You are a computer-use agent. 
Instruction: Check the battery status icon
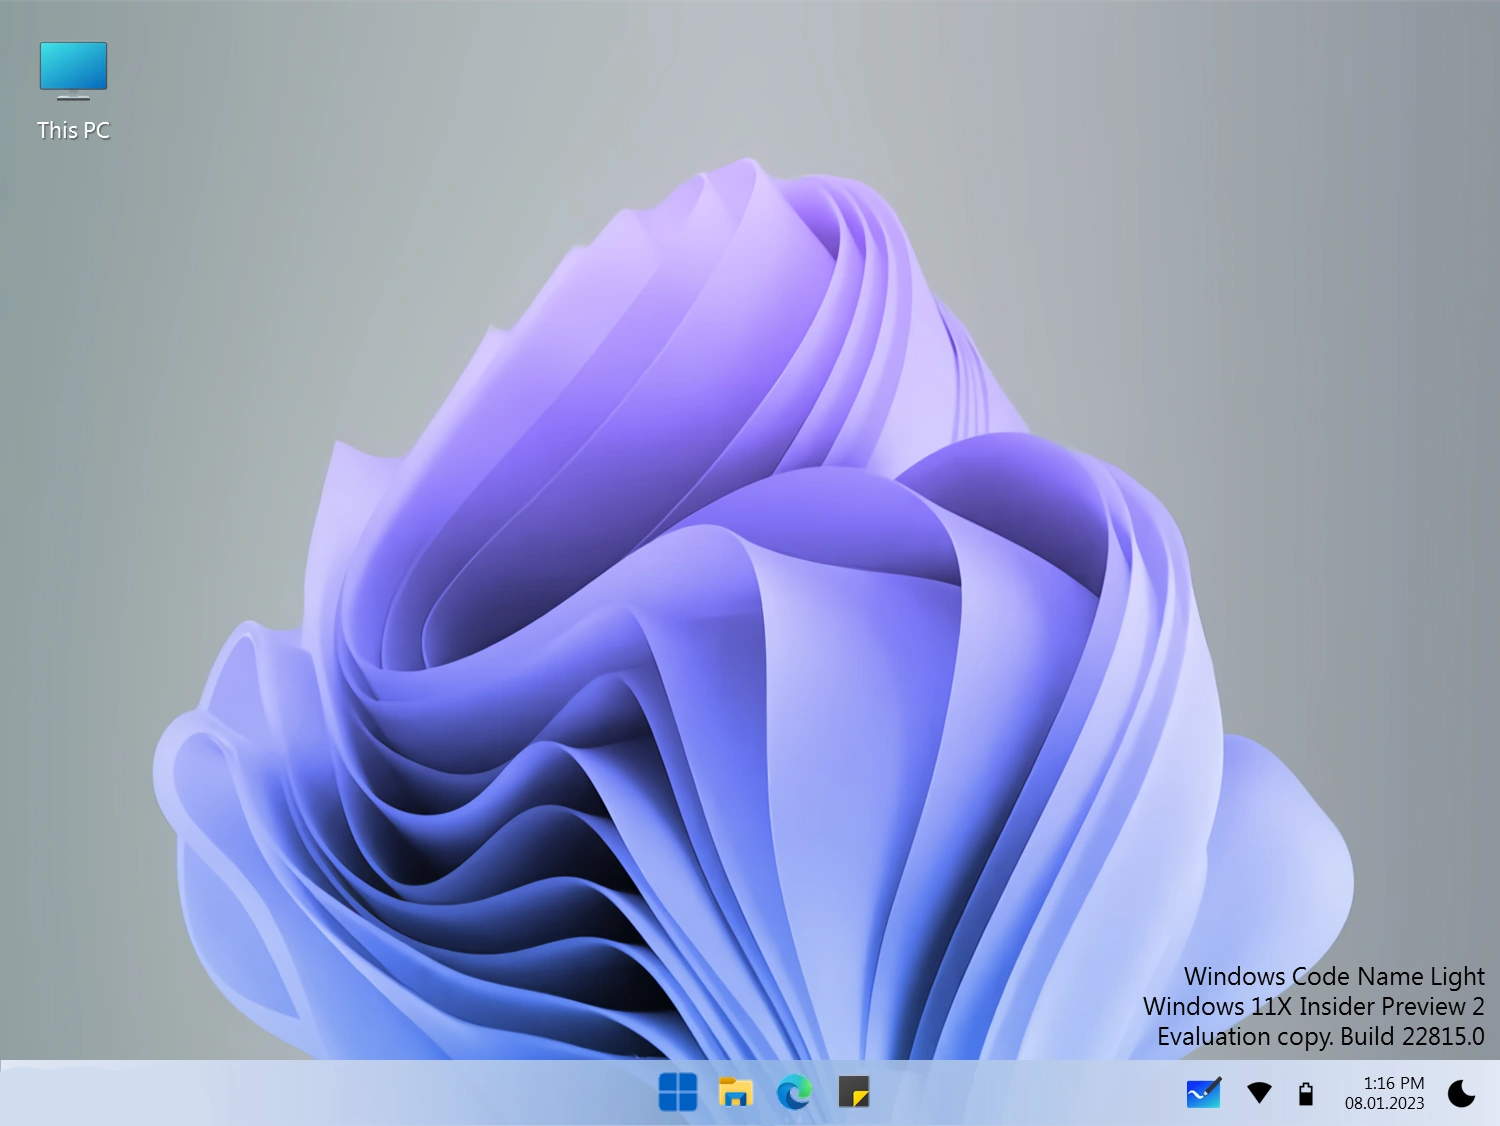[x=1306, y=1093]
